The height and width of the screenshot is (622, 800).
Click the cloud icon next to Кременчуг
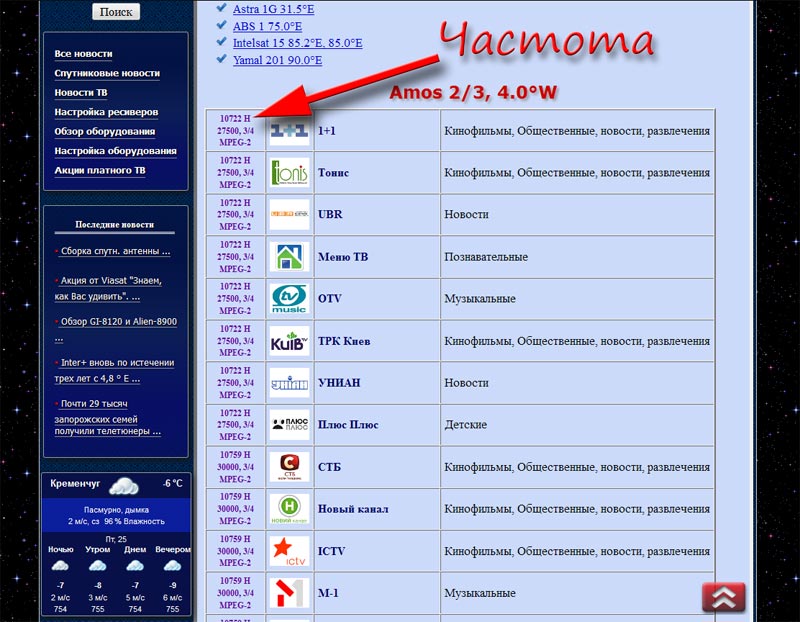[x=123, y=486]
